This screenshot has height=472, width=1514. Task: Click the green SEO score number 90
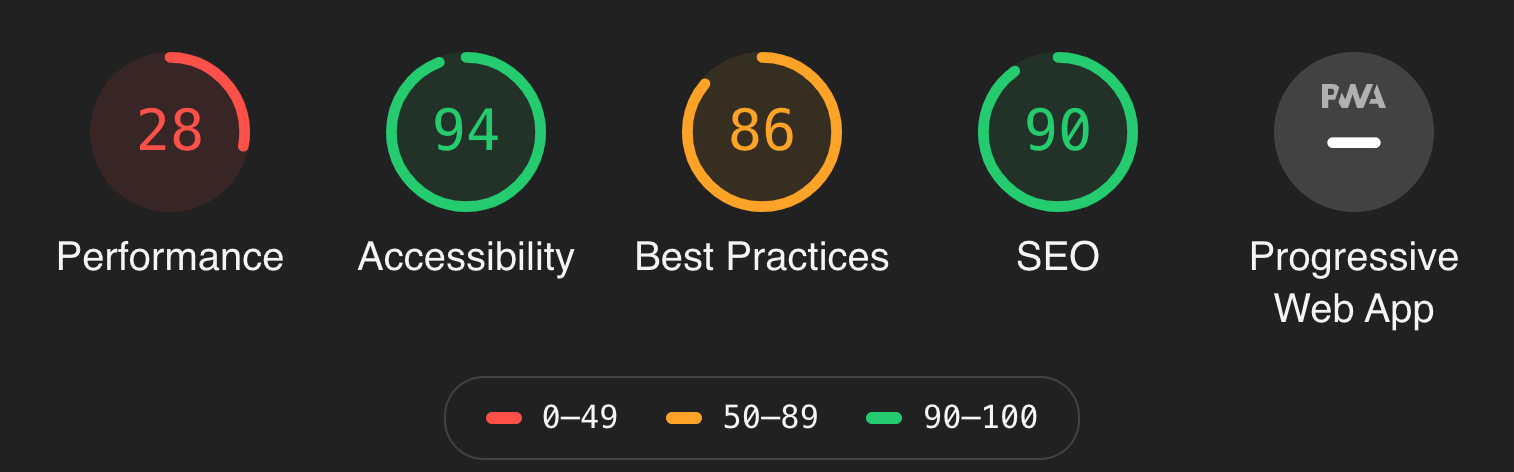[1058, 131]
